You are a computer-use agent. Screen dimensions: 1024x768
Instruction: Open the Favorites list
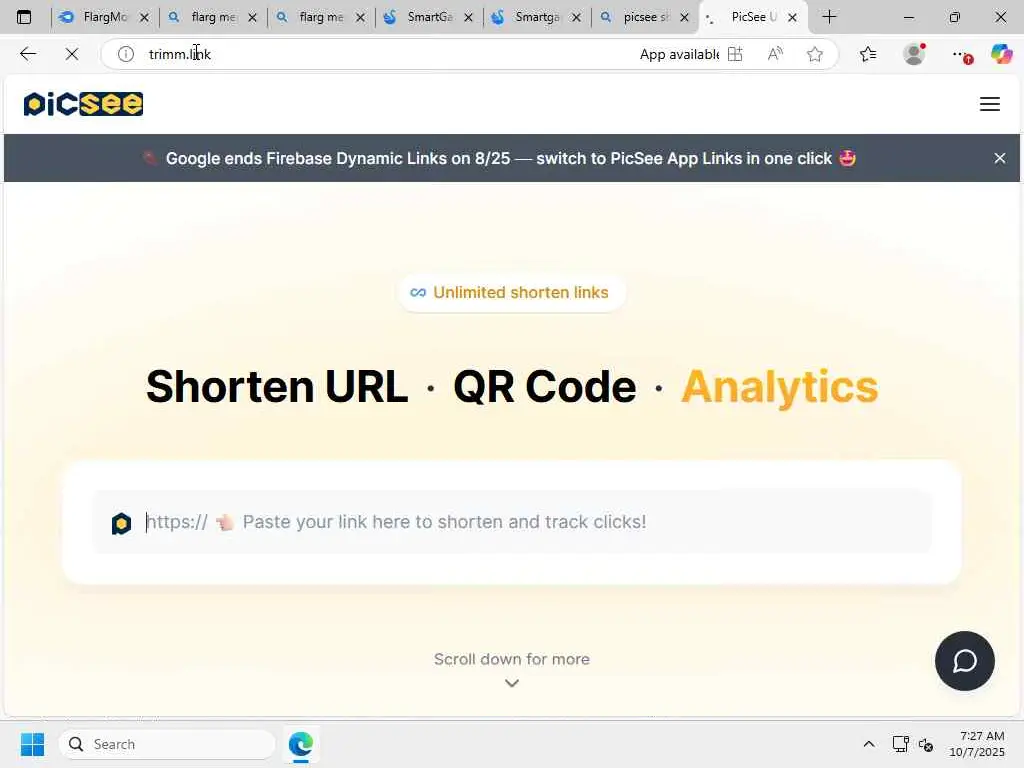coord(868,54)
